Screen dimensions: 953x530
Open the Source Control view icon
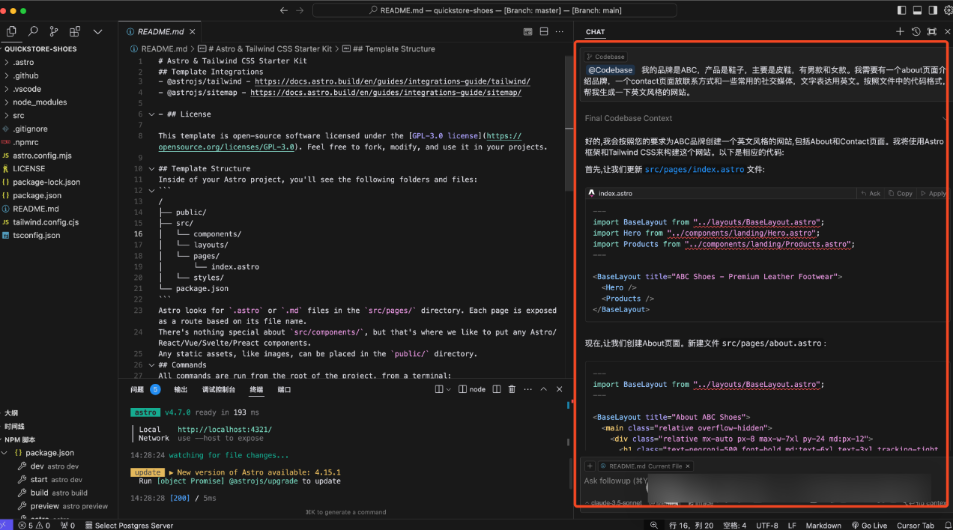click(x=54, y=31)
